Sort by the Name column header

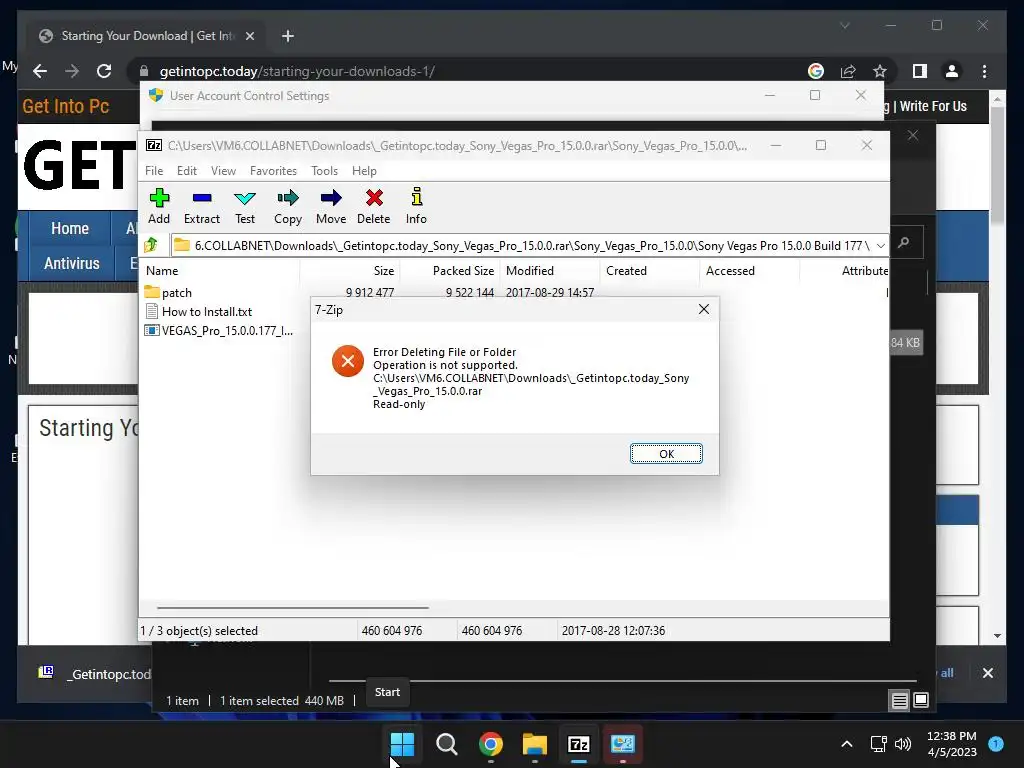[x=162, y=270]
